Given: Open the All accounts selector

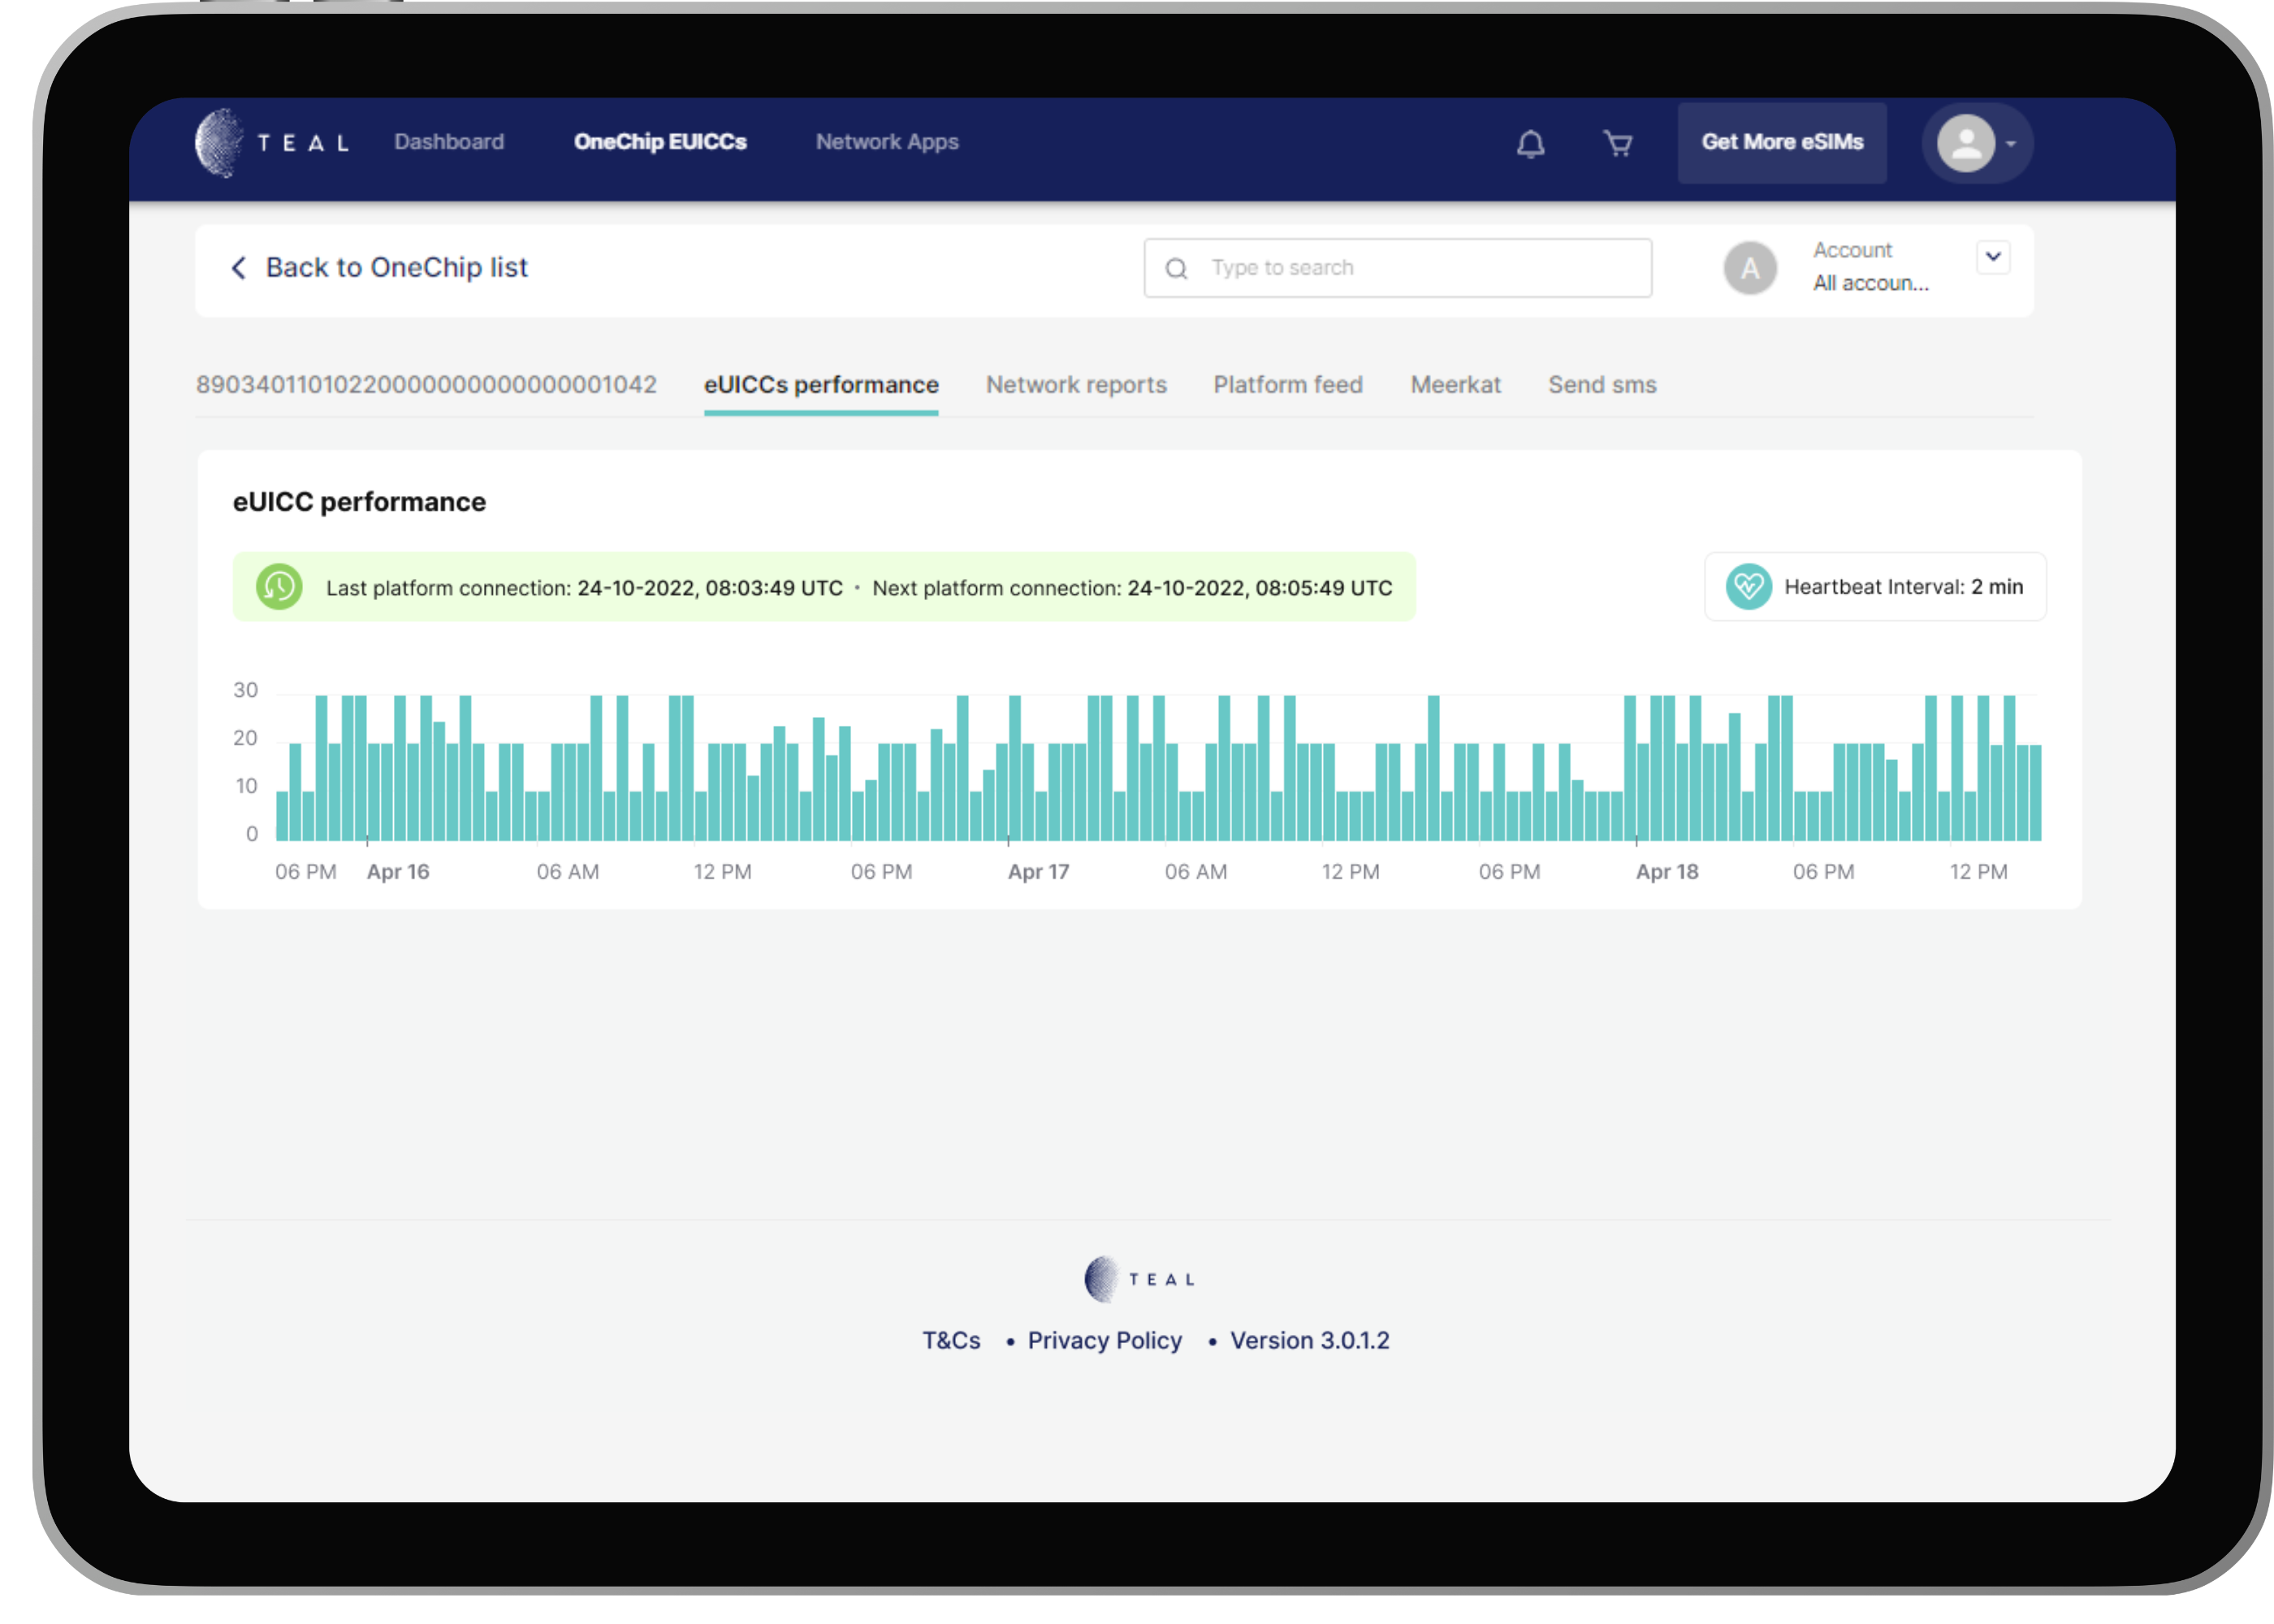Looking at the screenshot, I should 1870,283.
